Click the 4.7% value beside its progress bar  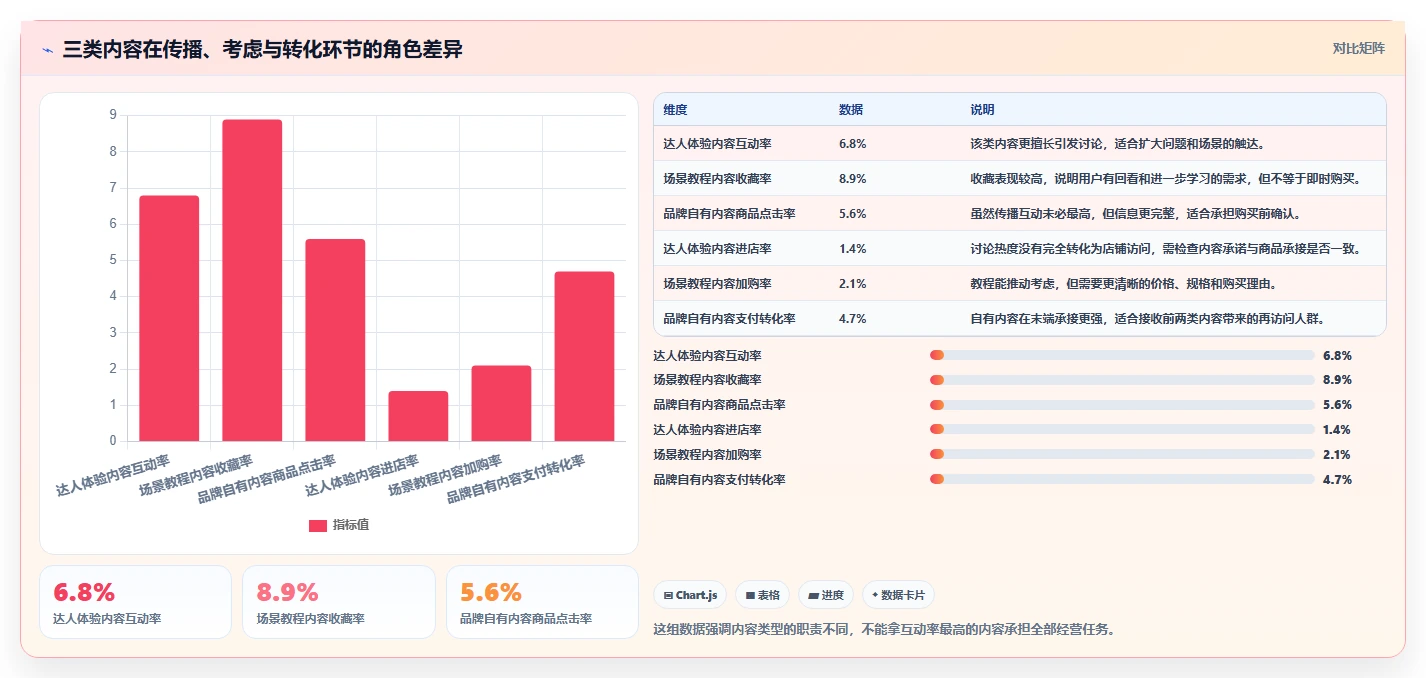[x=1337, y=480]
